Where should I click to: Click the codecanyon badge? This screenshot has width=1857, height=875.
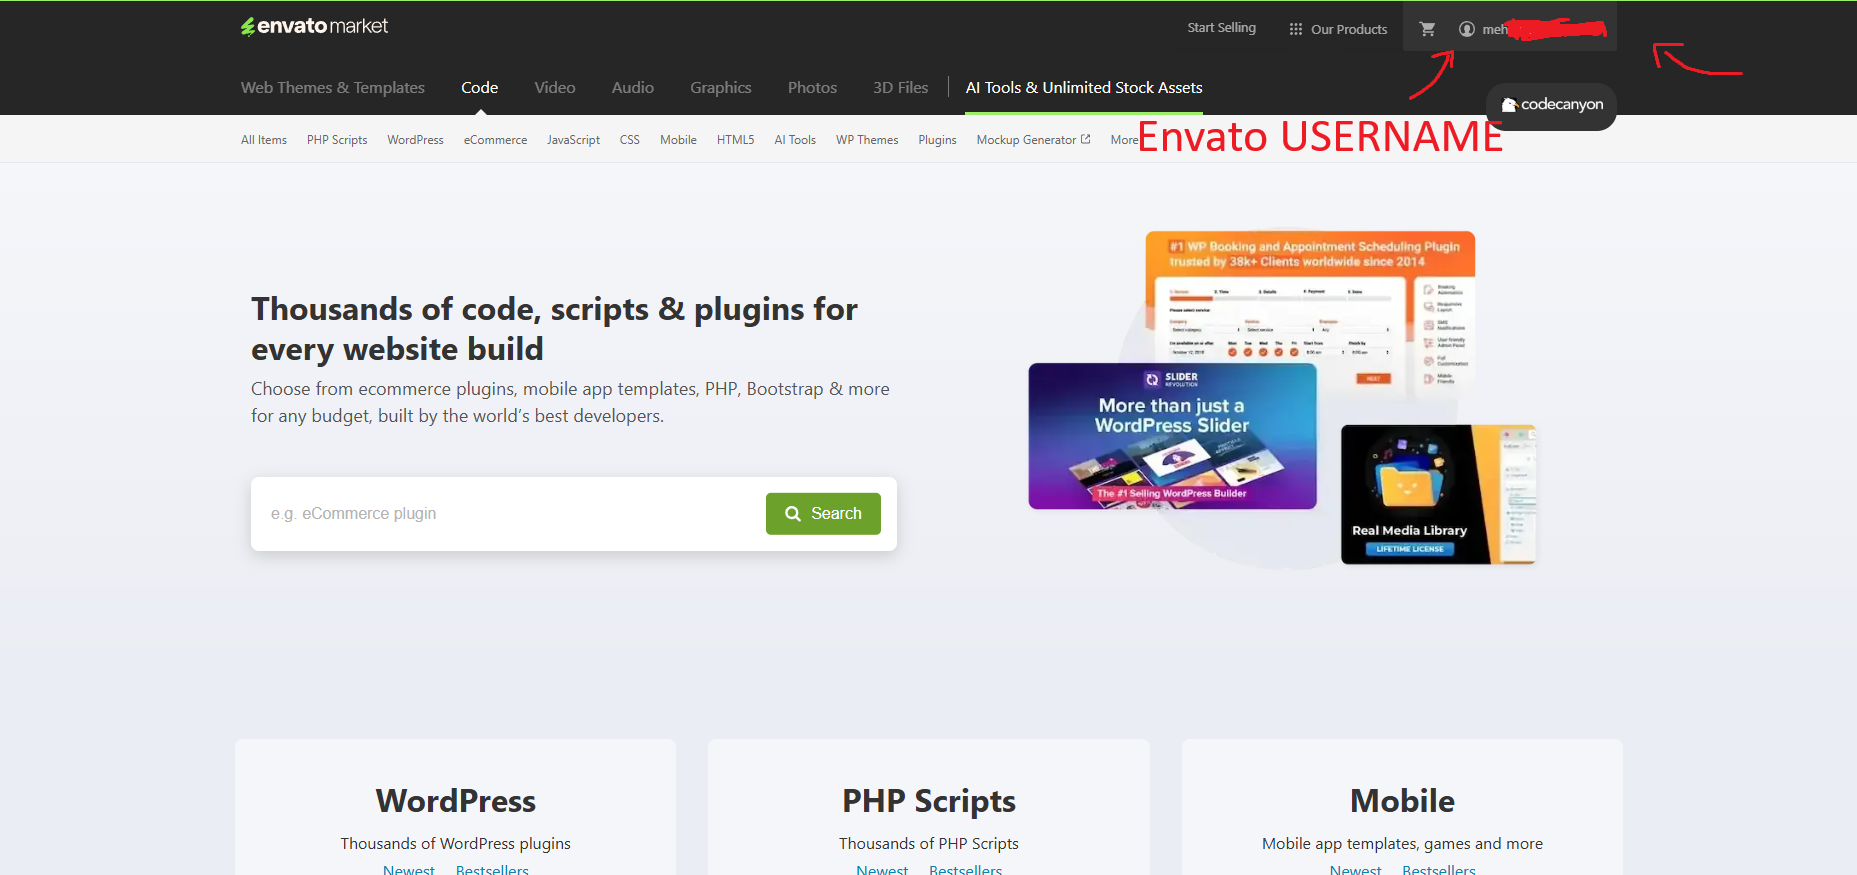pos(1552,104)
